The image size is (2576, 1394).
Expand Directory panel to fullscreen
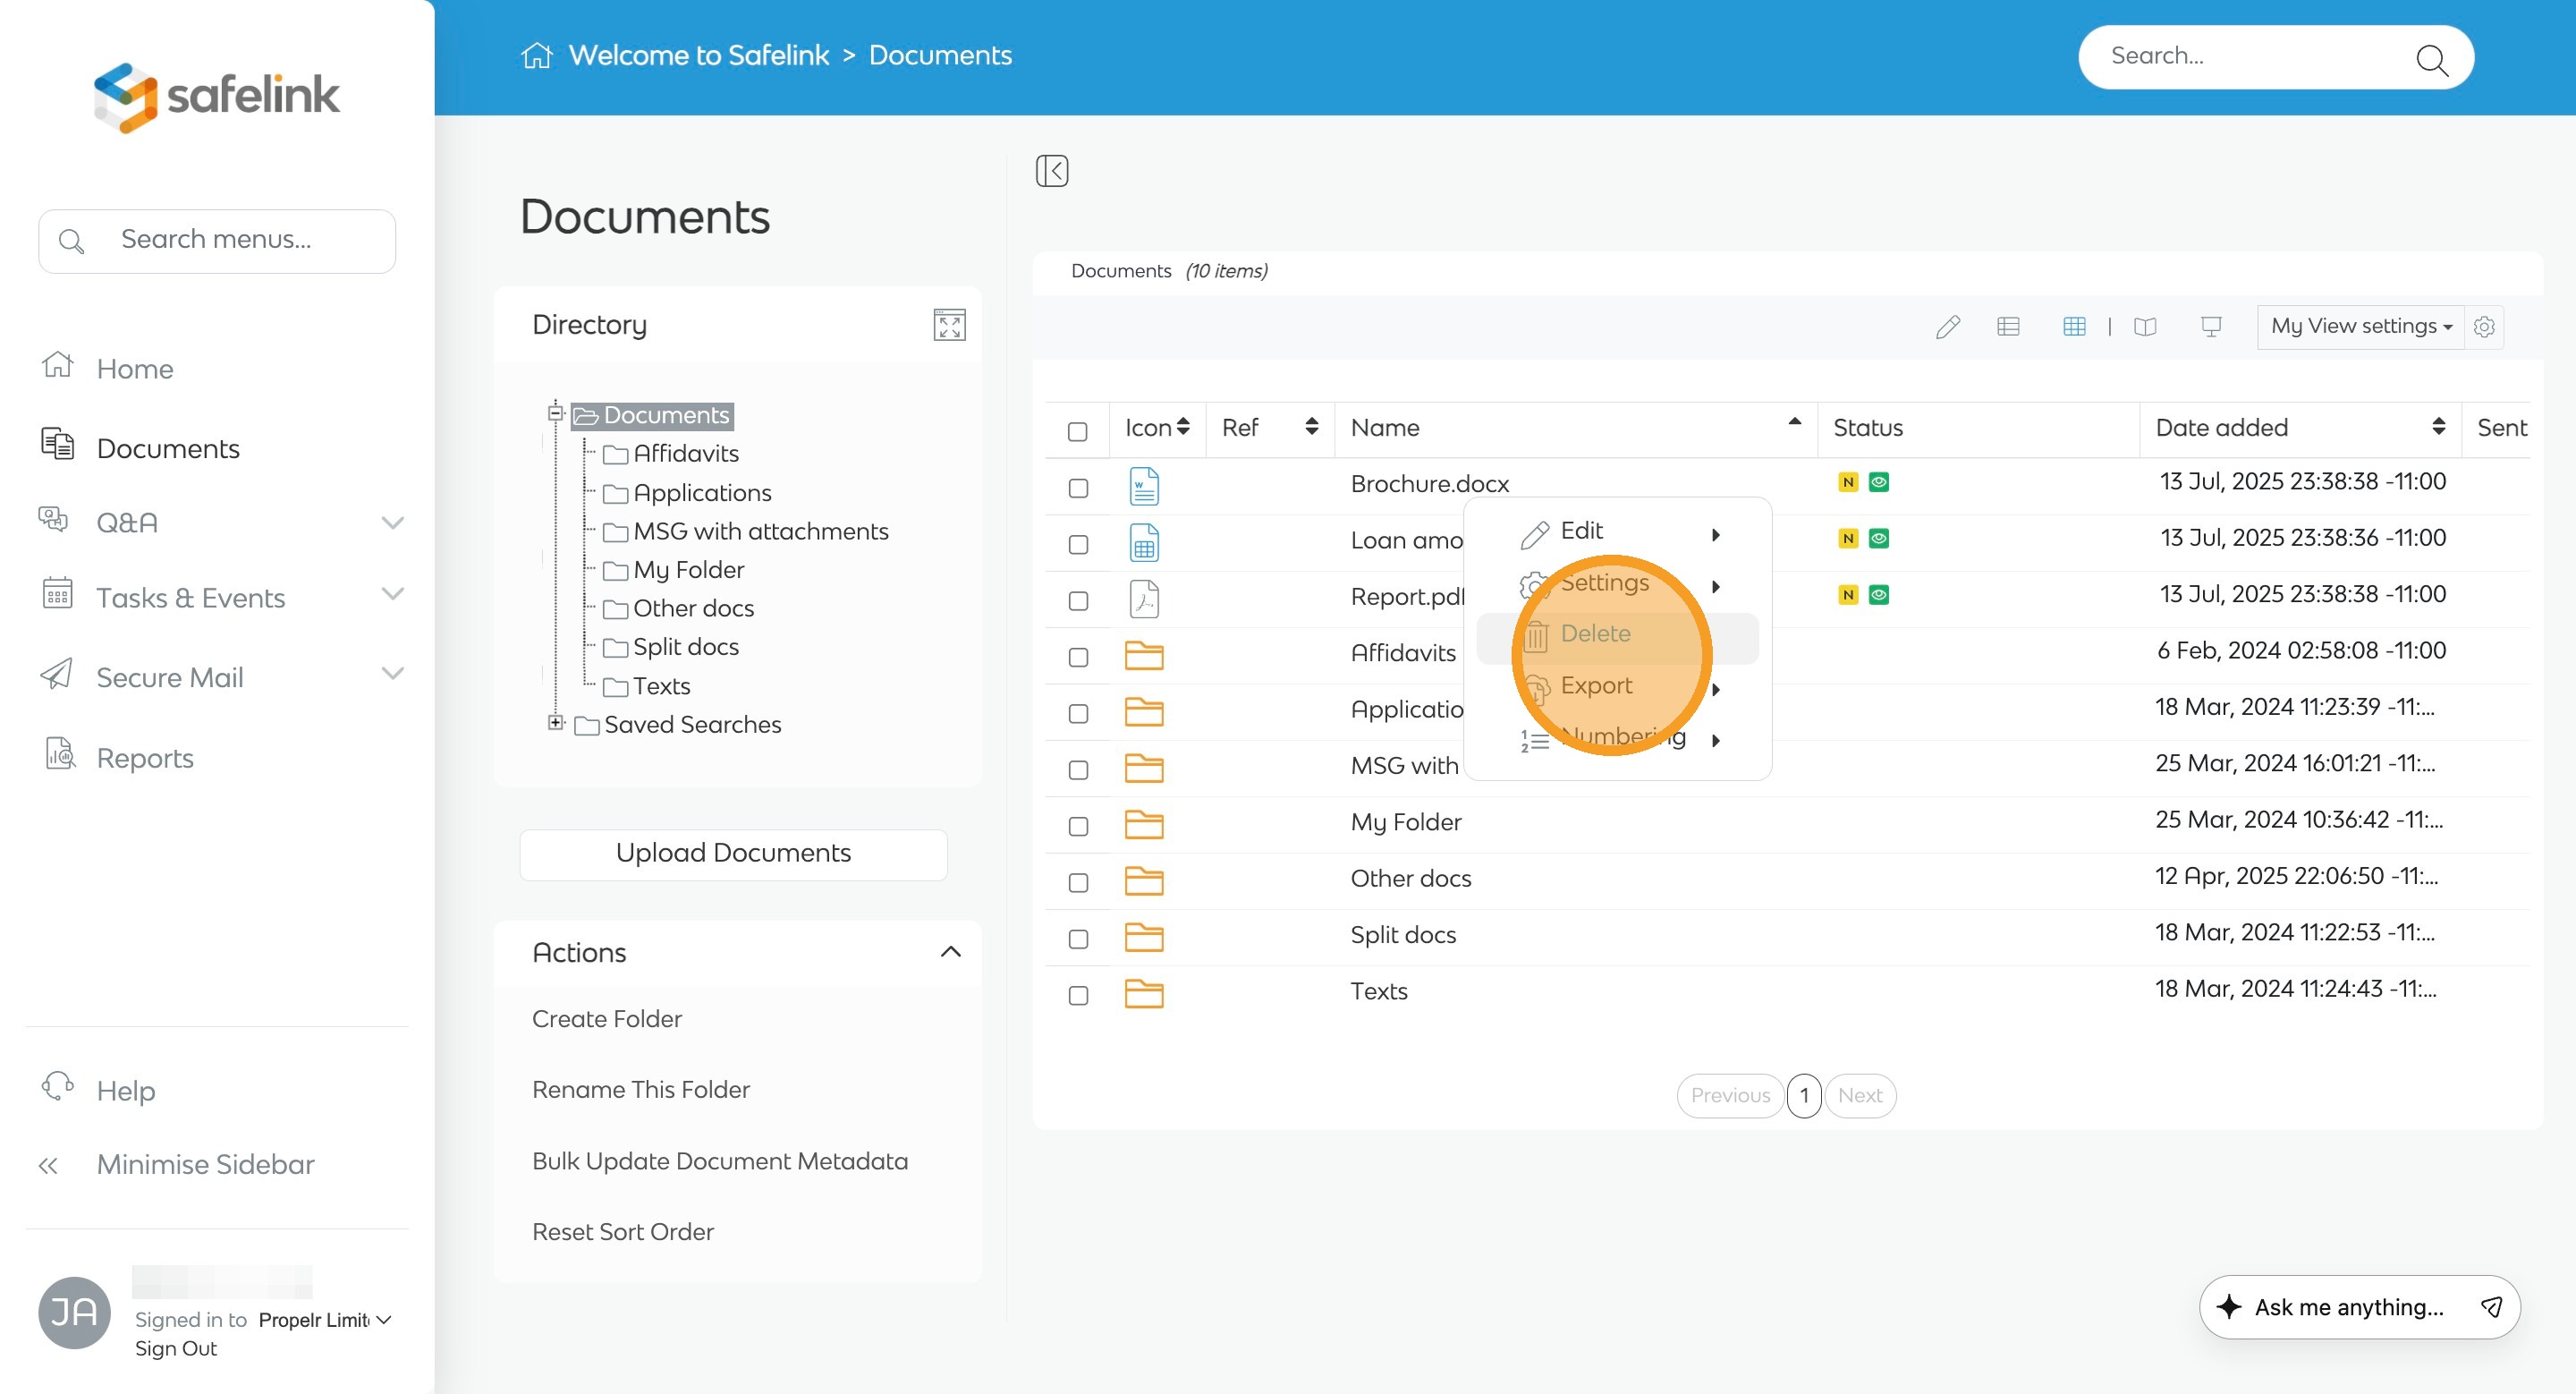point(949,325)
